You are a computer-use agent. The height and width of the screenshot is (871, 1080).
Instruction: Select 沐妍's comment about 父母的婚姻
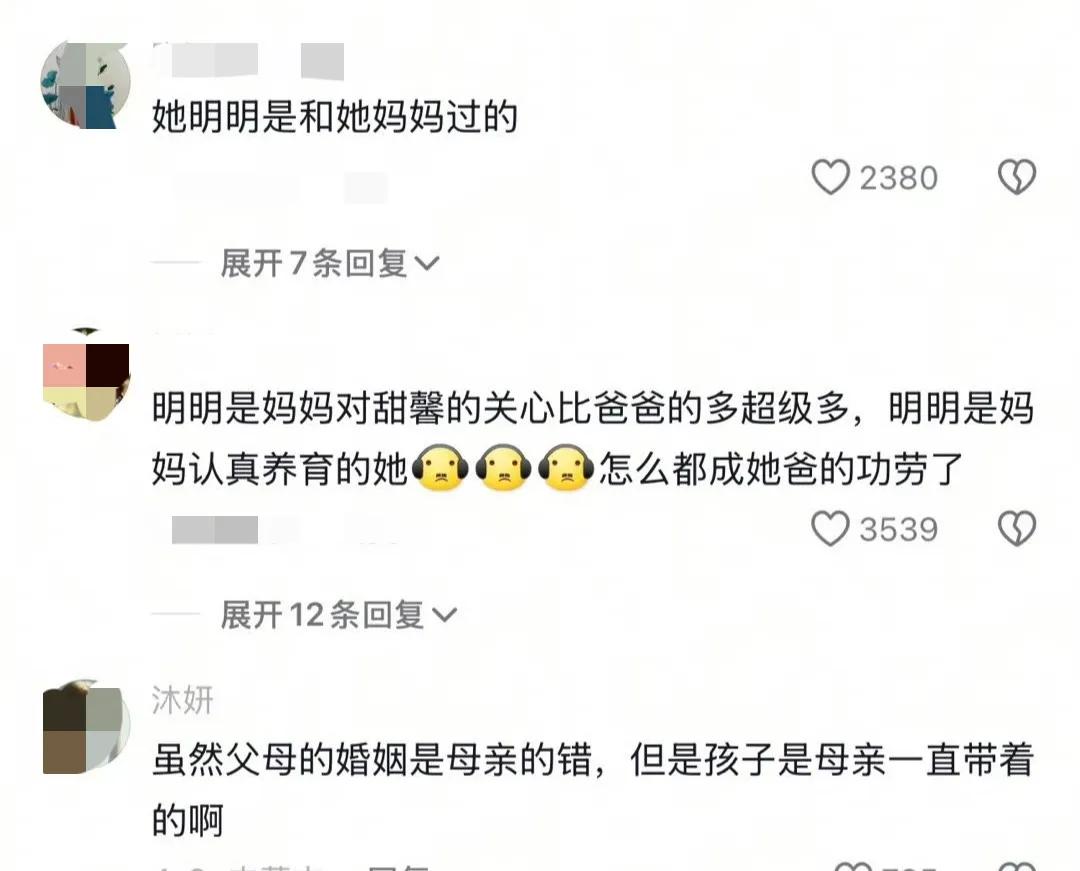coord(592,789)
